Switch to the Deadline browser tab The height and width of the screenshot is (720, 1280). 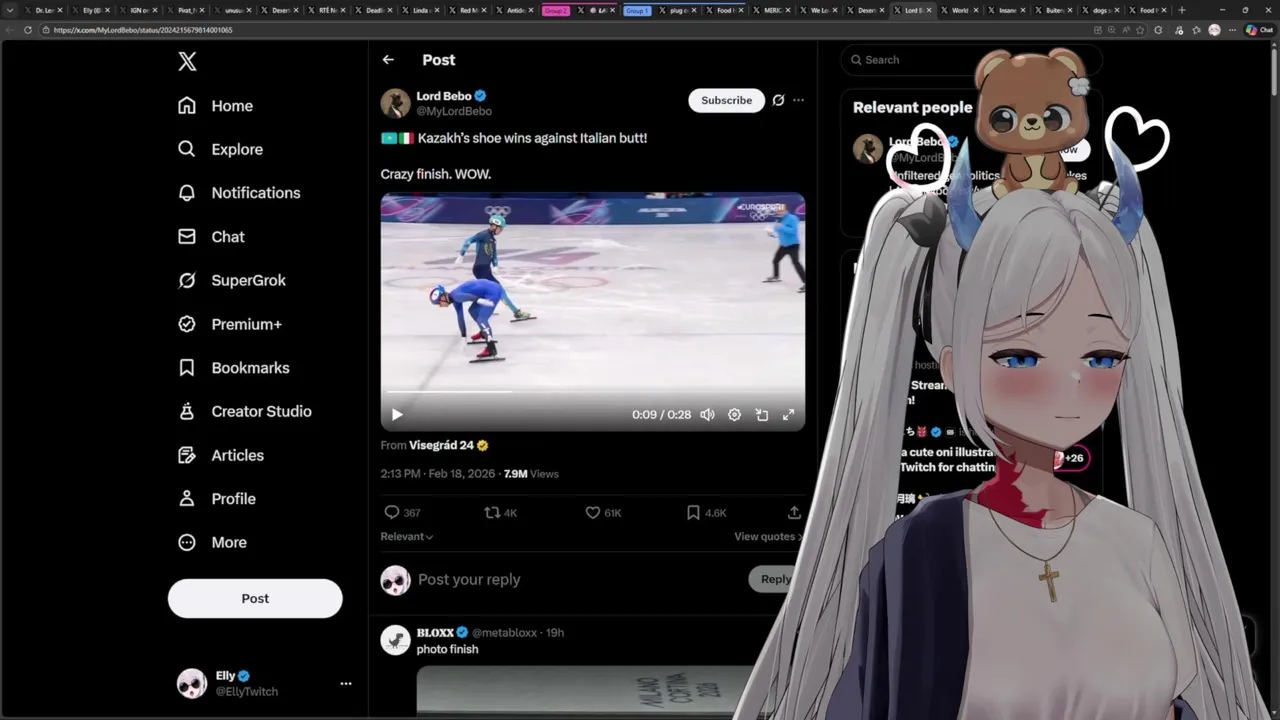(x=374, y=10)
